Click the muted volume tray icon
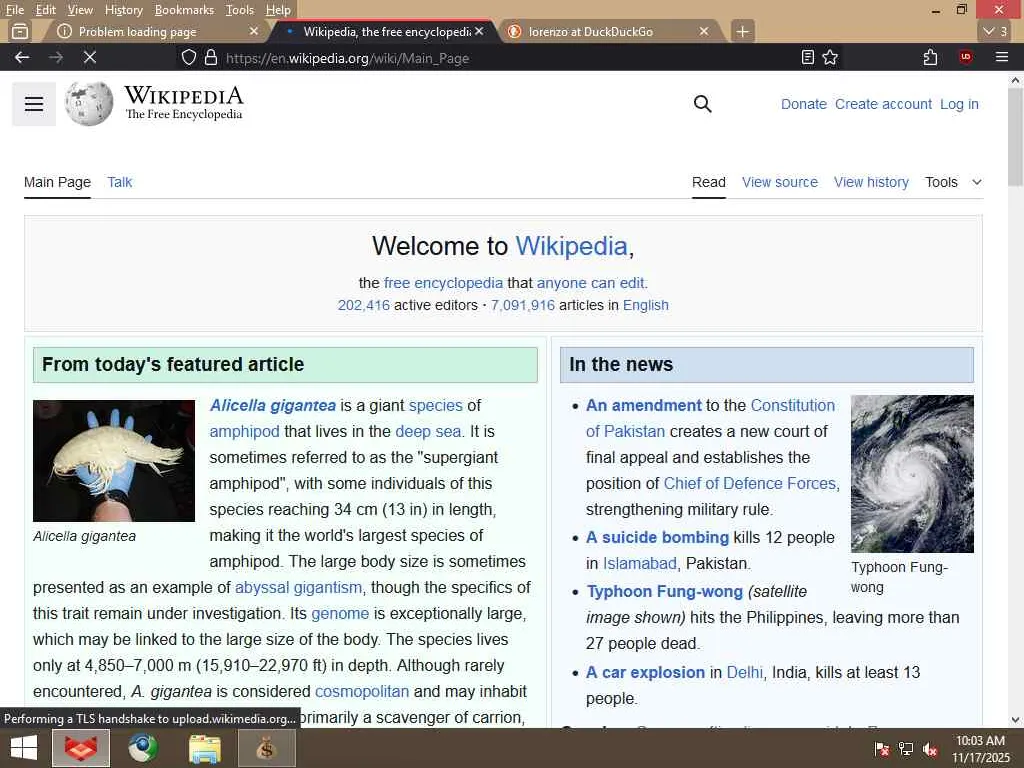Image resolution: width=1024 pixels, height=768 pixels. [930, 749]
